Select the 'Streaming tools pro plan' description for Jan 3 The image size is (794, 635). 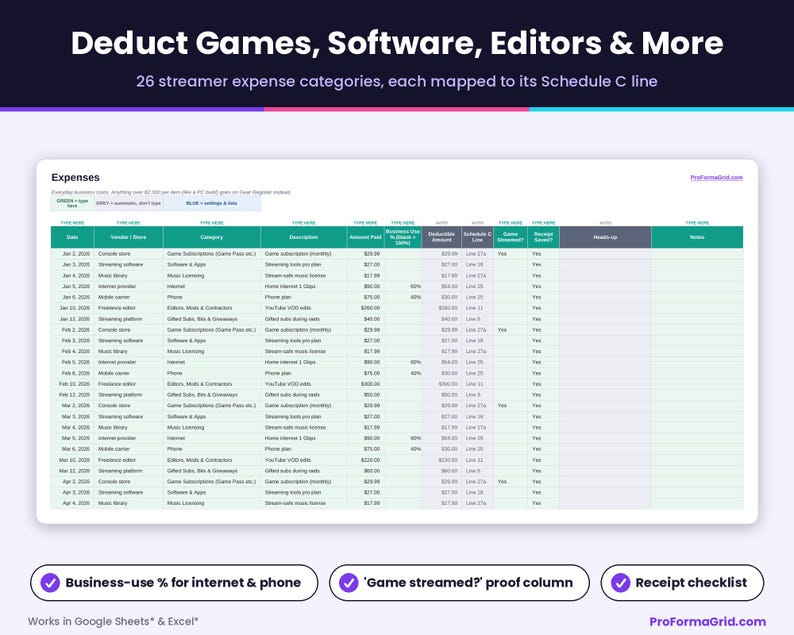coord(304,264)
